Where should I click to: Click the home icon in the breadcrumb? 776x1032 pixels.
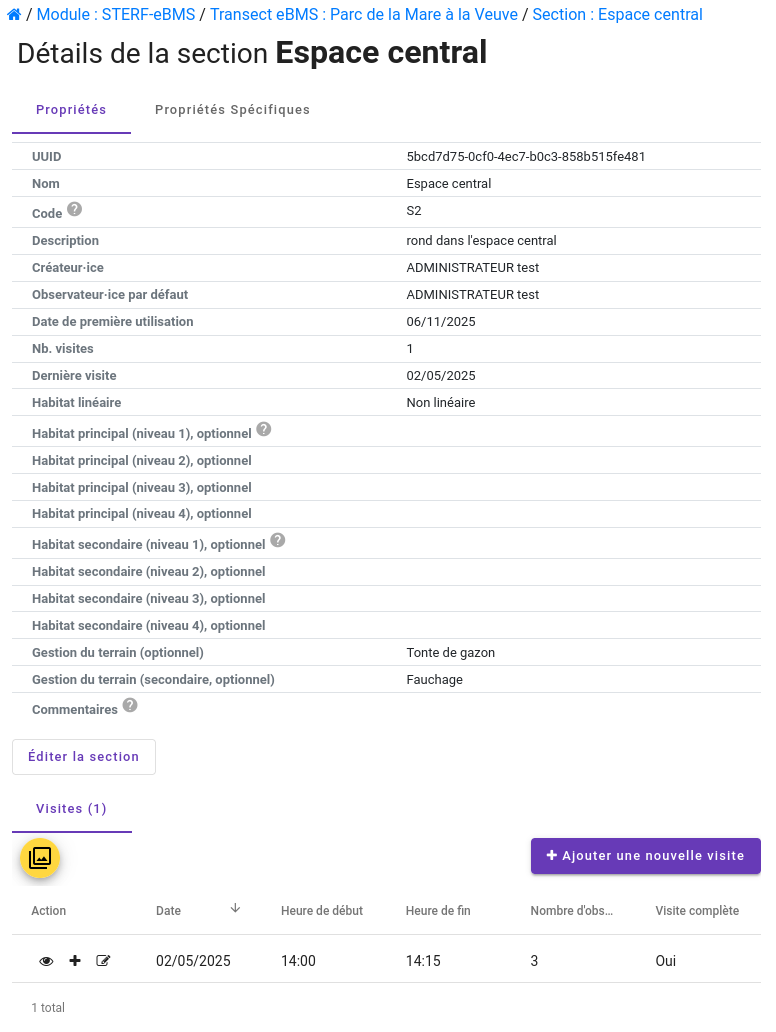point(13,14)
